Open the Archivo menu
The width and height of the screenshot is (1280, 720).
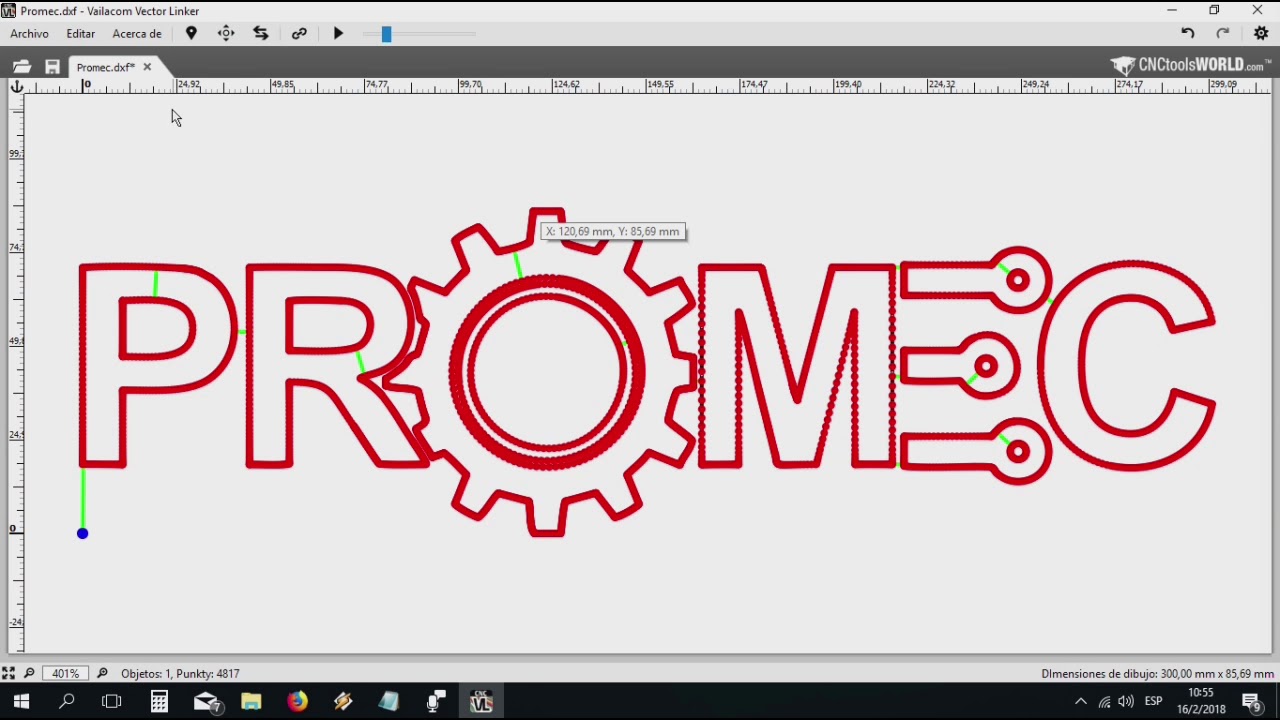click(29, 34)
